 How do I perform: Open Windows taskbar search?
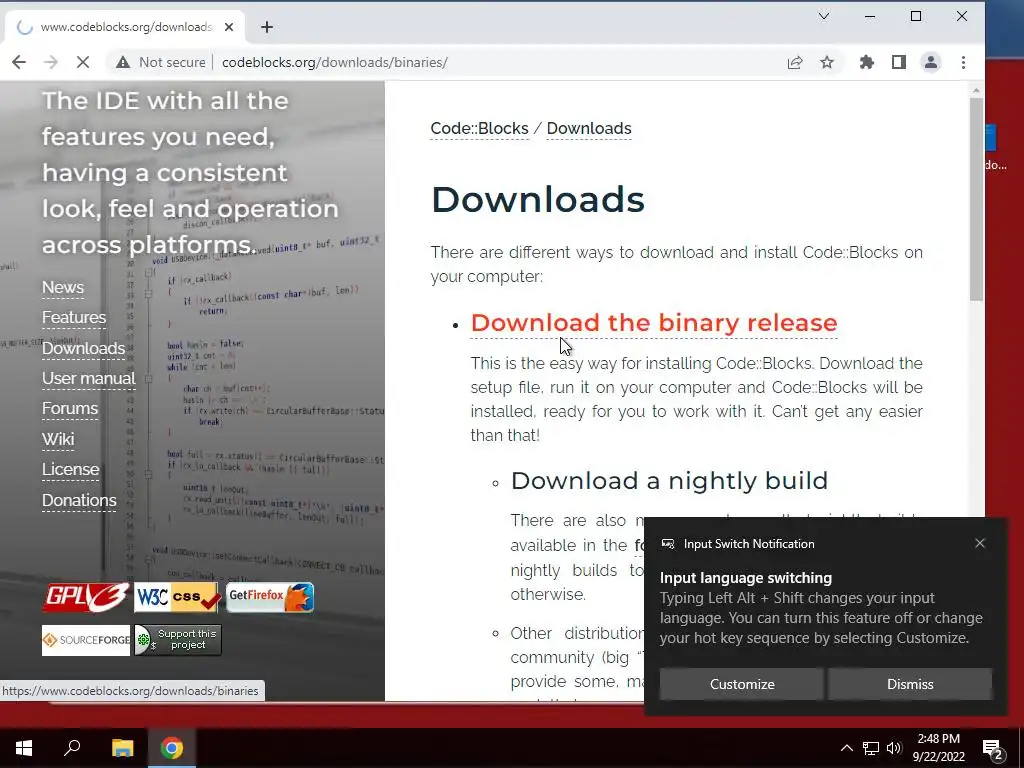tap(72, 748)
